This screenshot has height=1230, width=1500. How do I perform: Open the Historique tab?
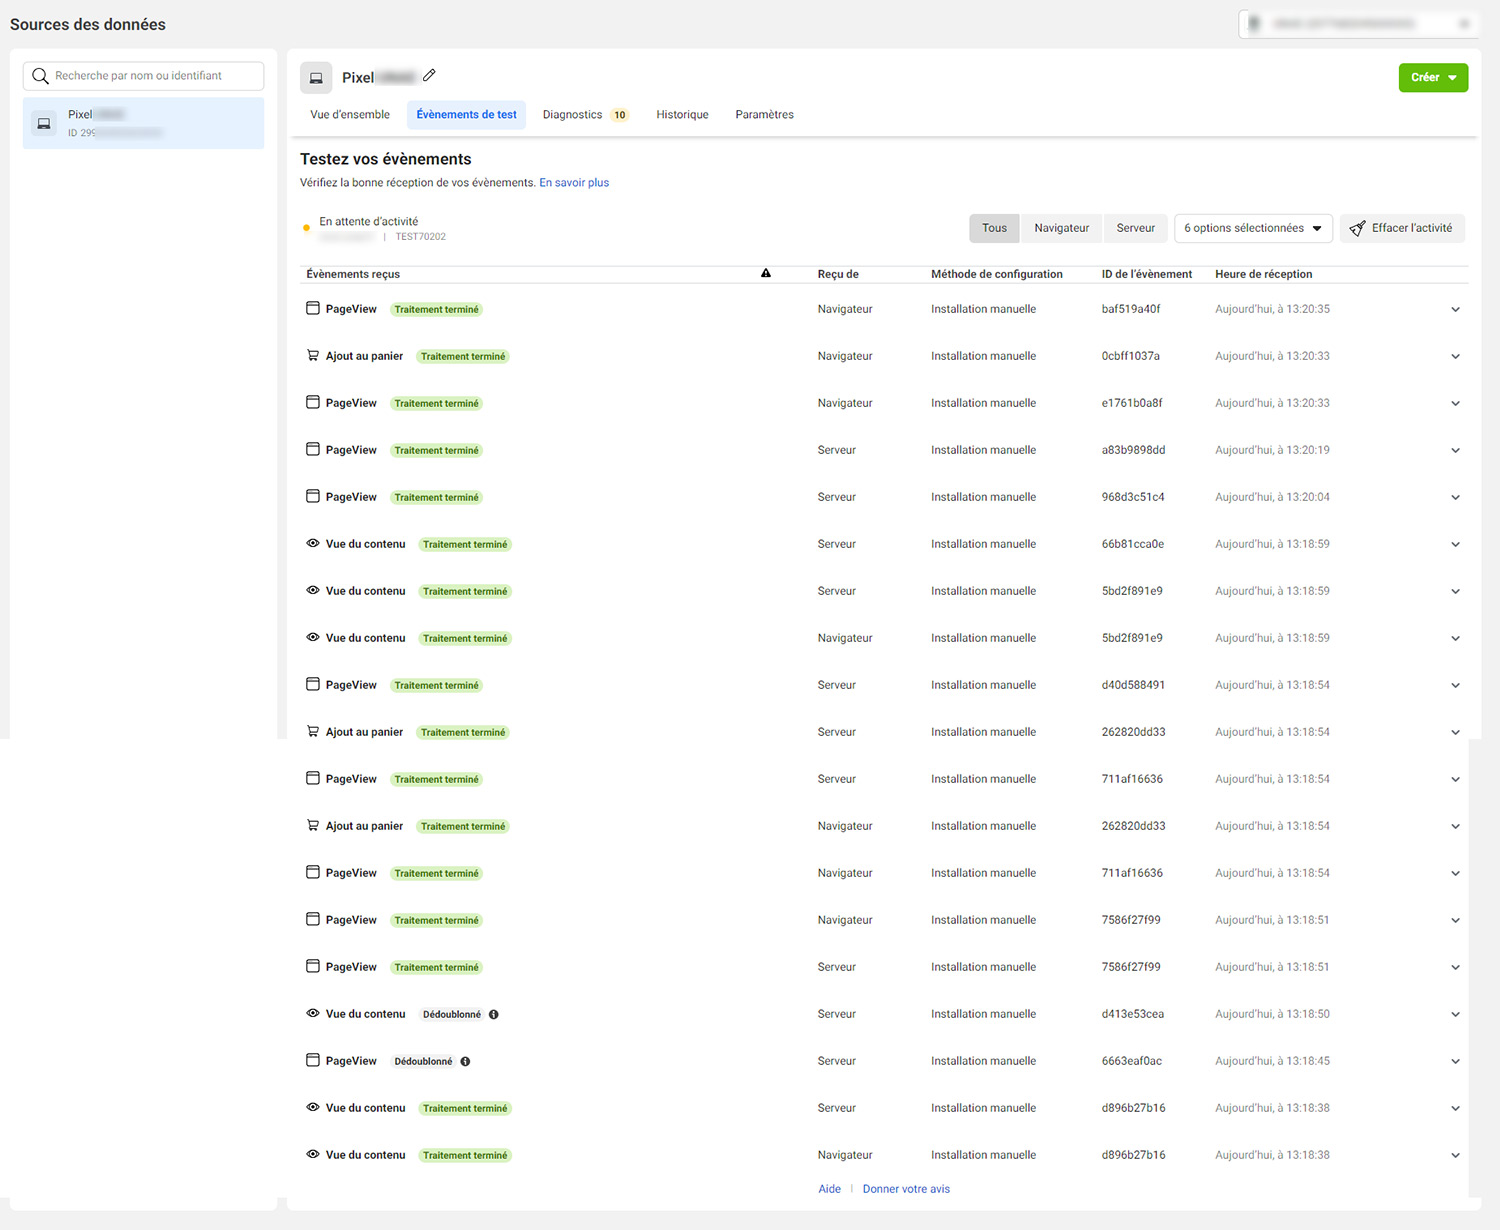(x=682, y=115)
